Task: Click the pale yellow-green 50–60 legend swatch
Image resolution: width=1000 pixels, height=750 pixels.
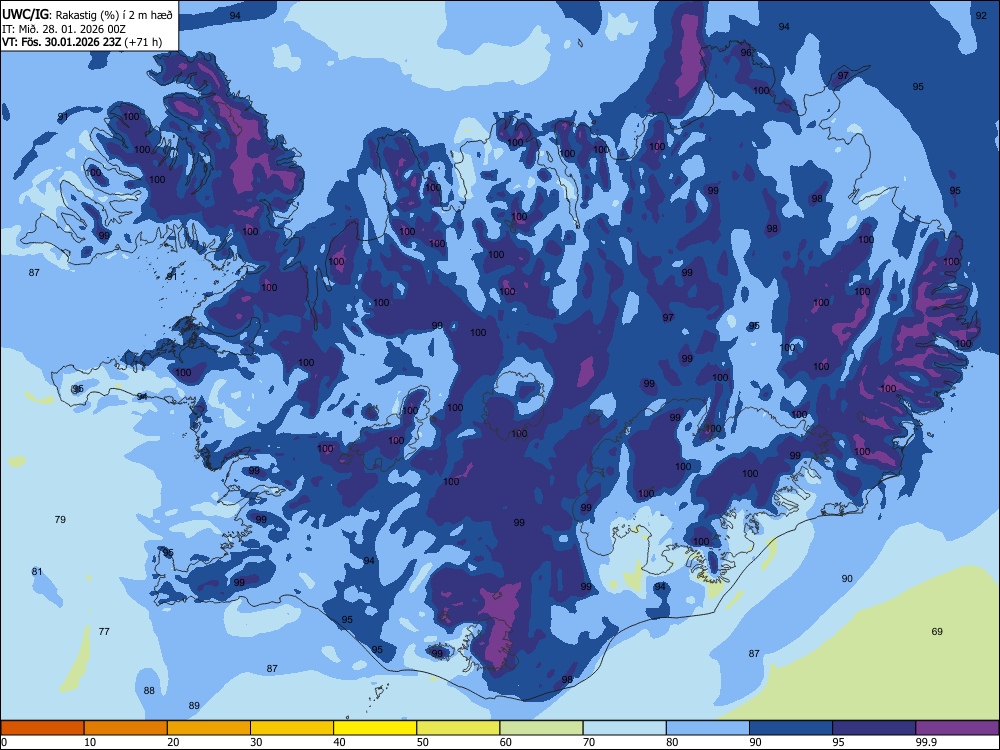Action: [x=459, y=728]
